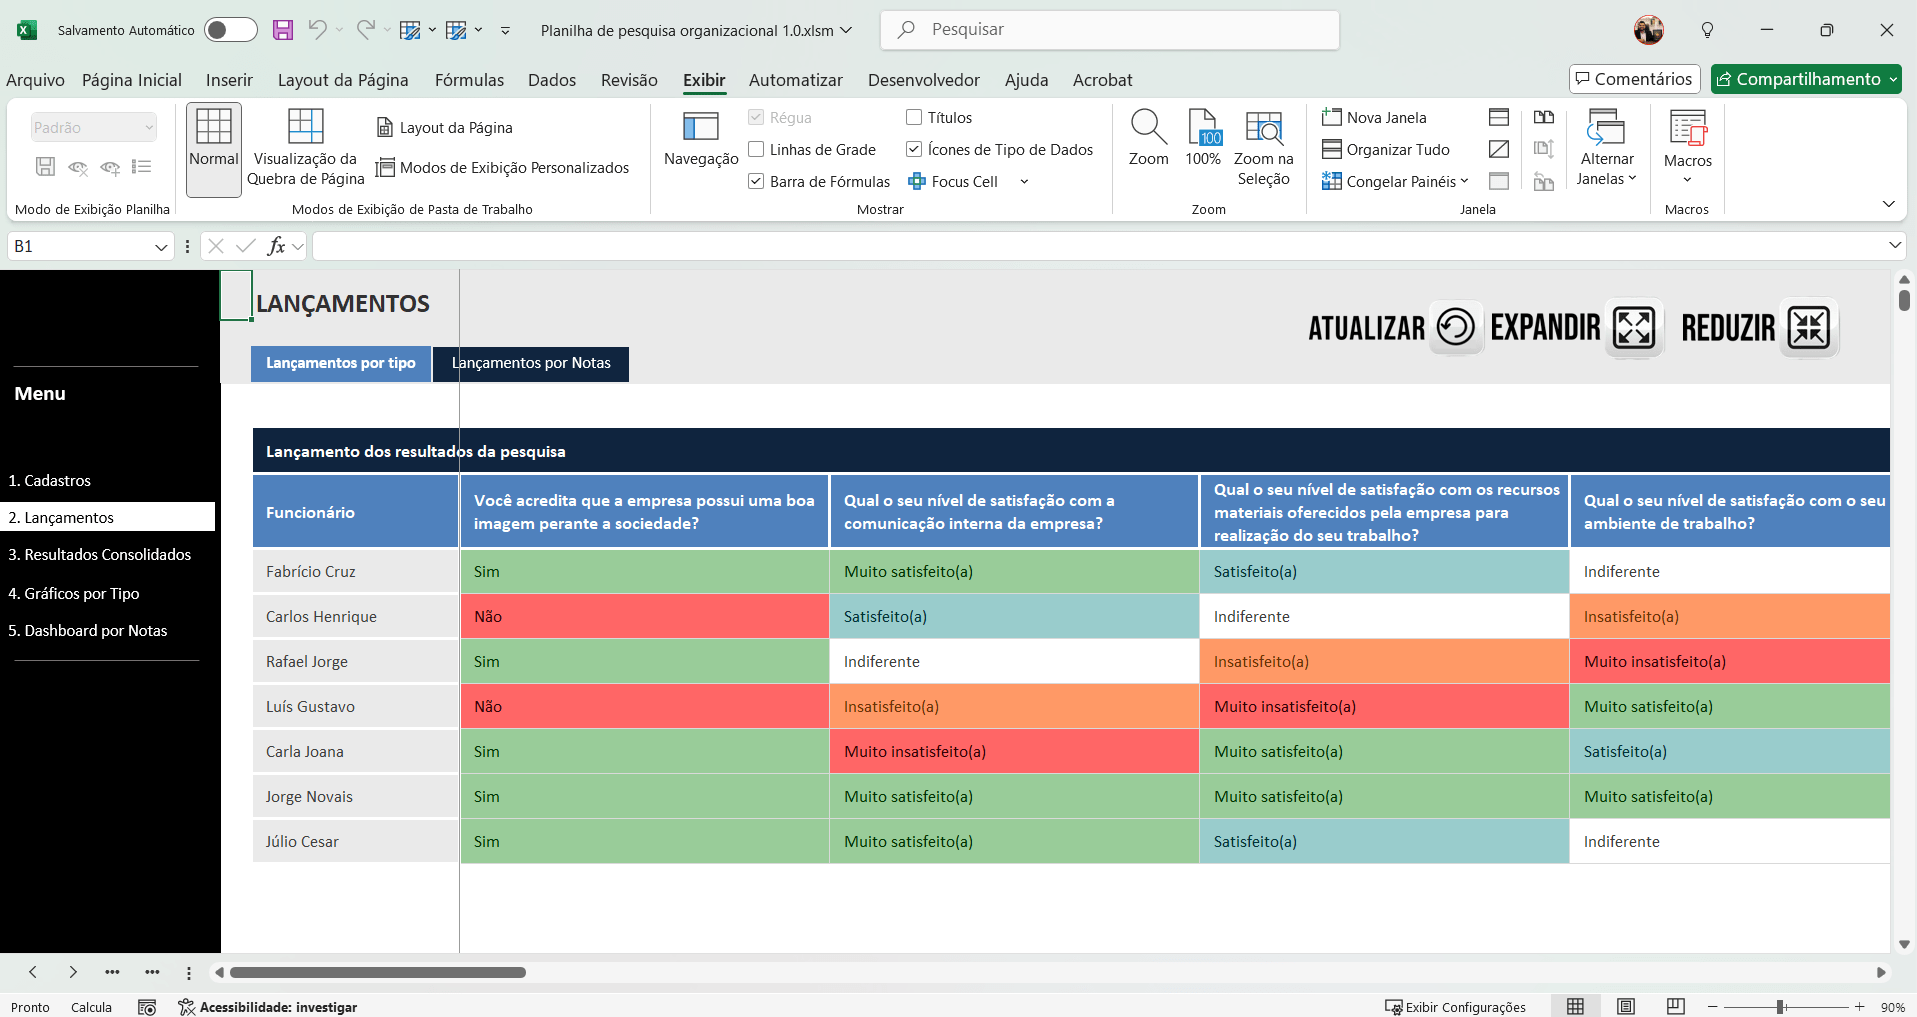Screen dimensions: 1917x1017
Task: Toggle Salvamento Automático switch
Action: 230,30
